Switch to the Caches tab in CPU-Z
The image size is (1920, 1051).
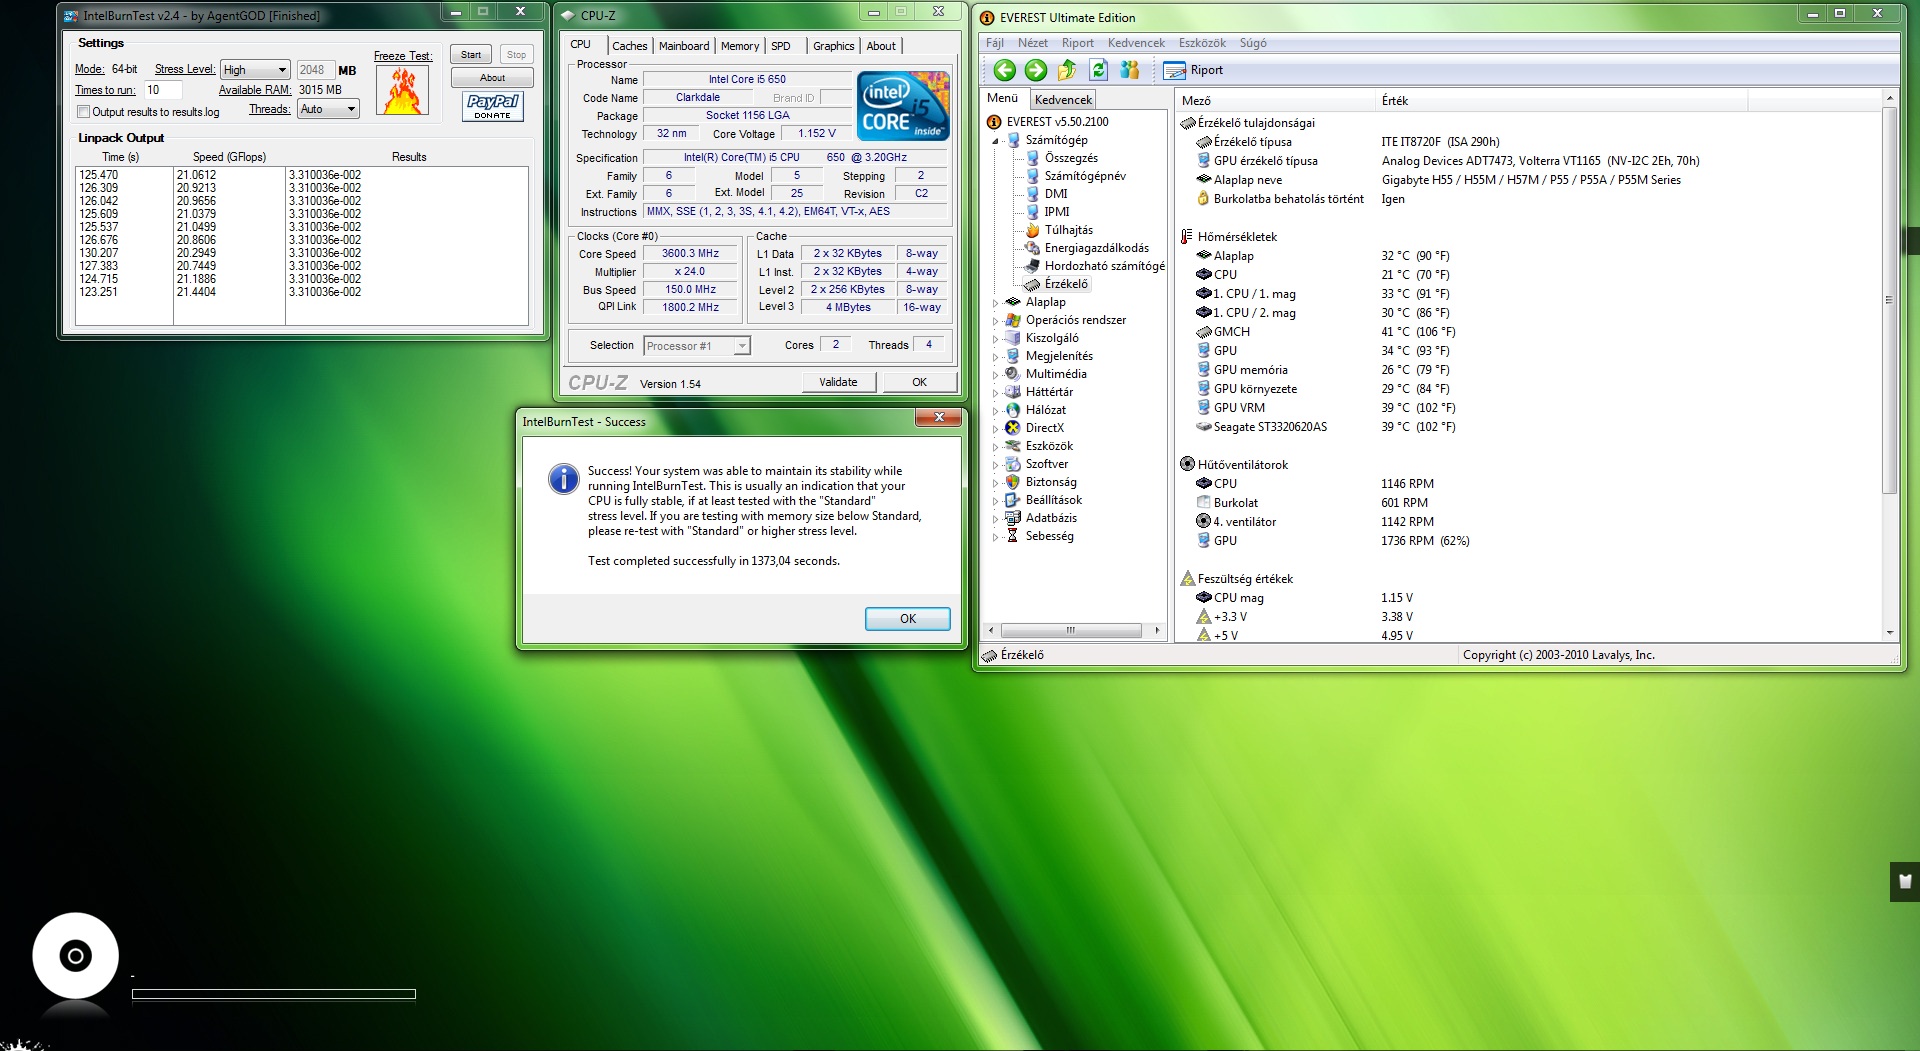point(629,46)
